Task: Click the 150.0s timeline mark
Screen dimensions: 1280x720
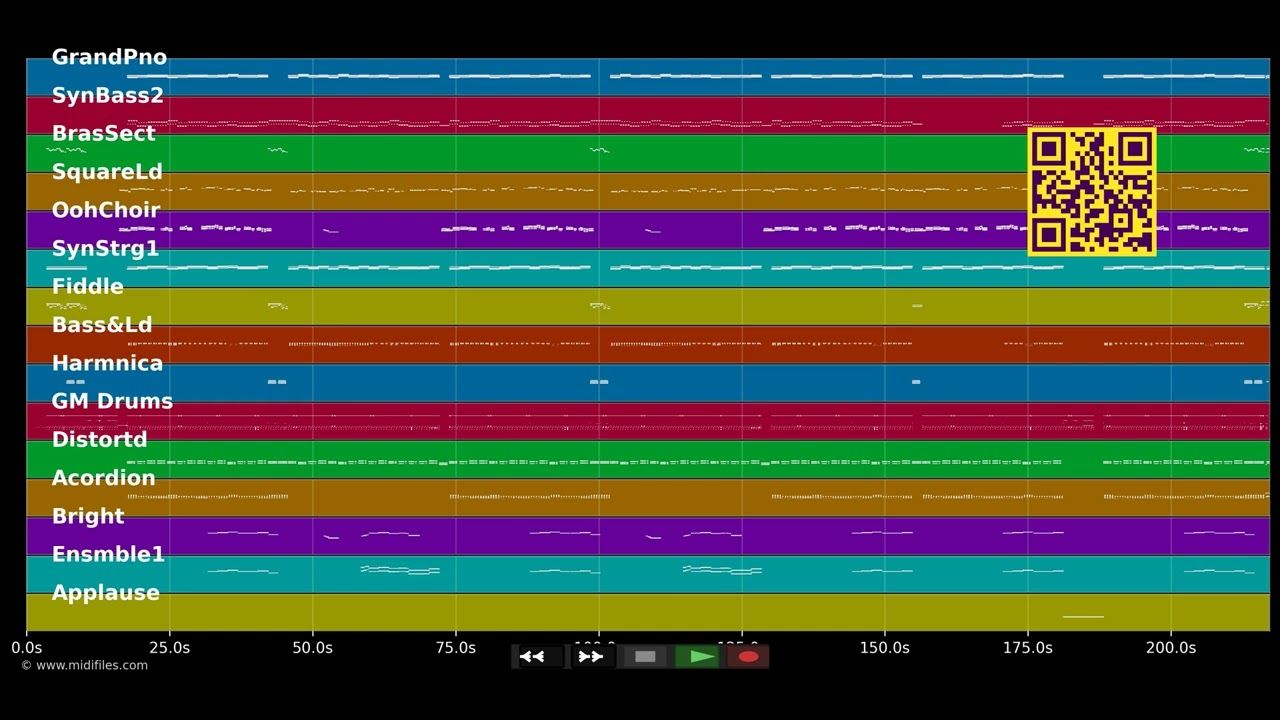Action: [x=884, y=648]
